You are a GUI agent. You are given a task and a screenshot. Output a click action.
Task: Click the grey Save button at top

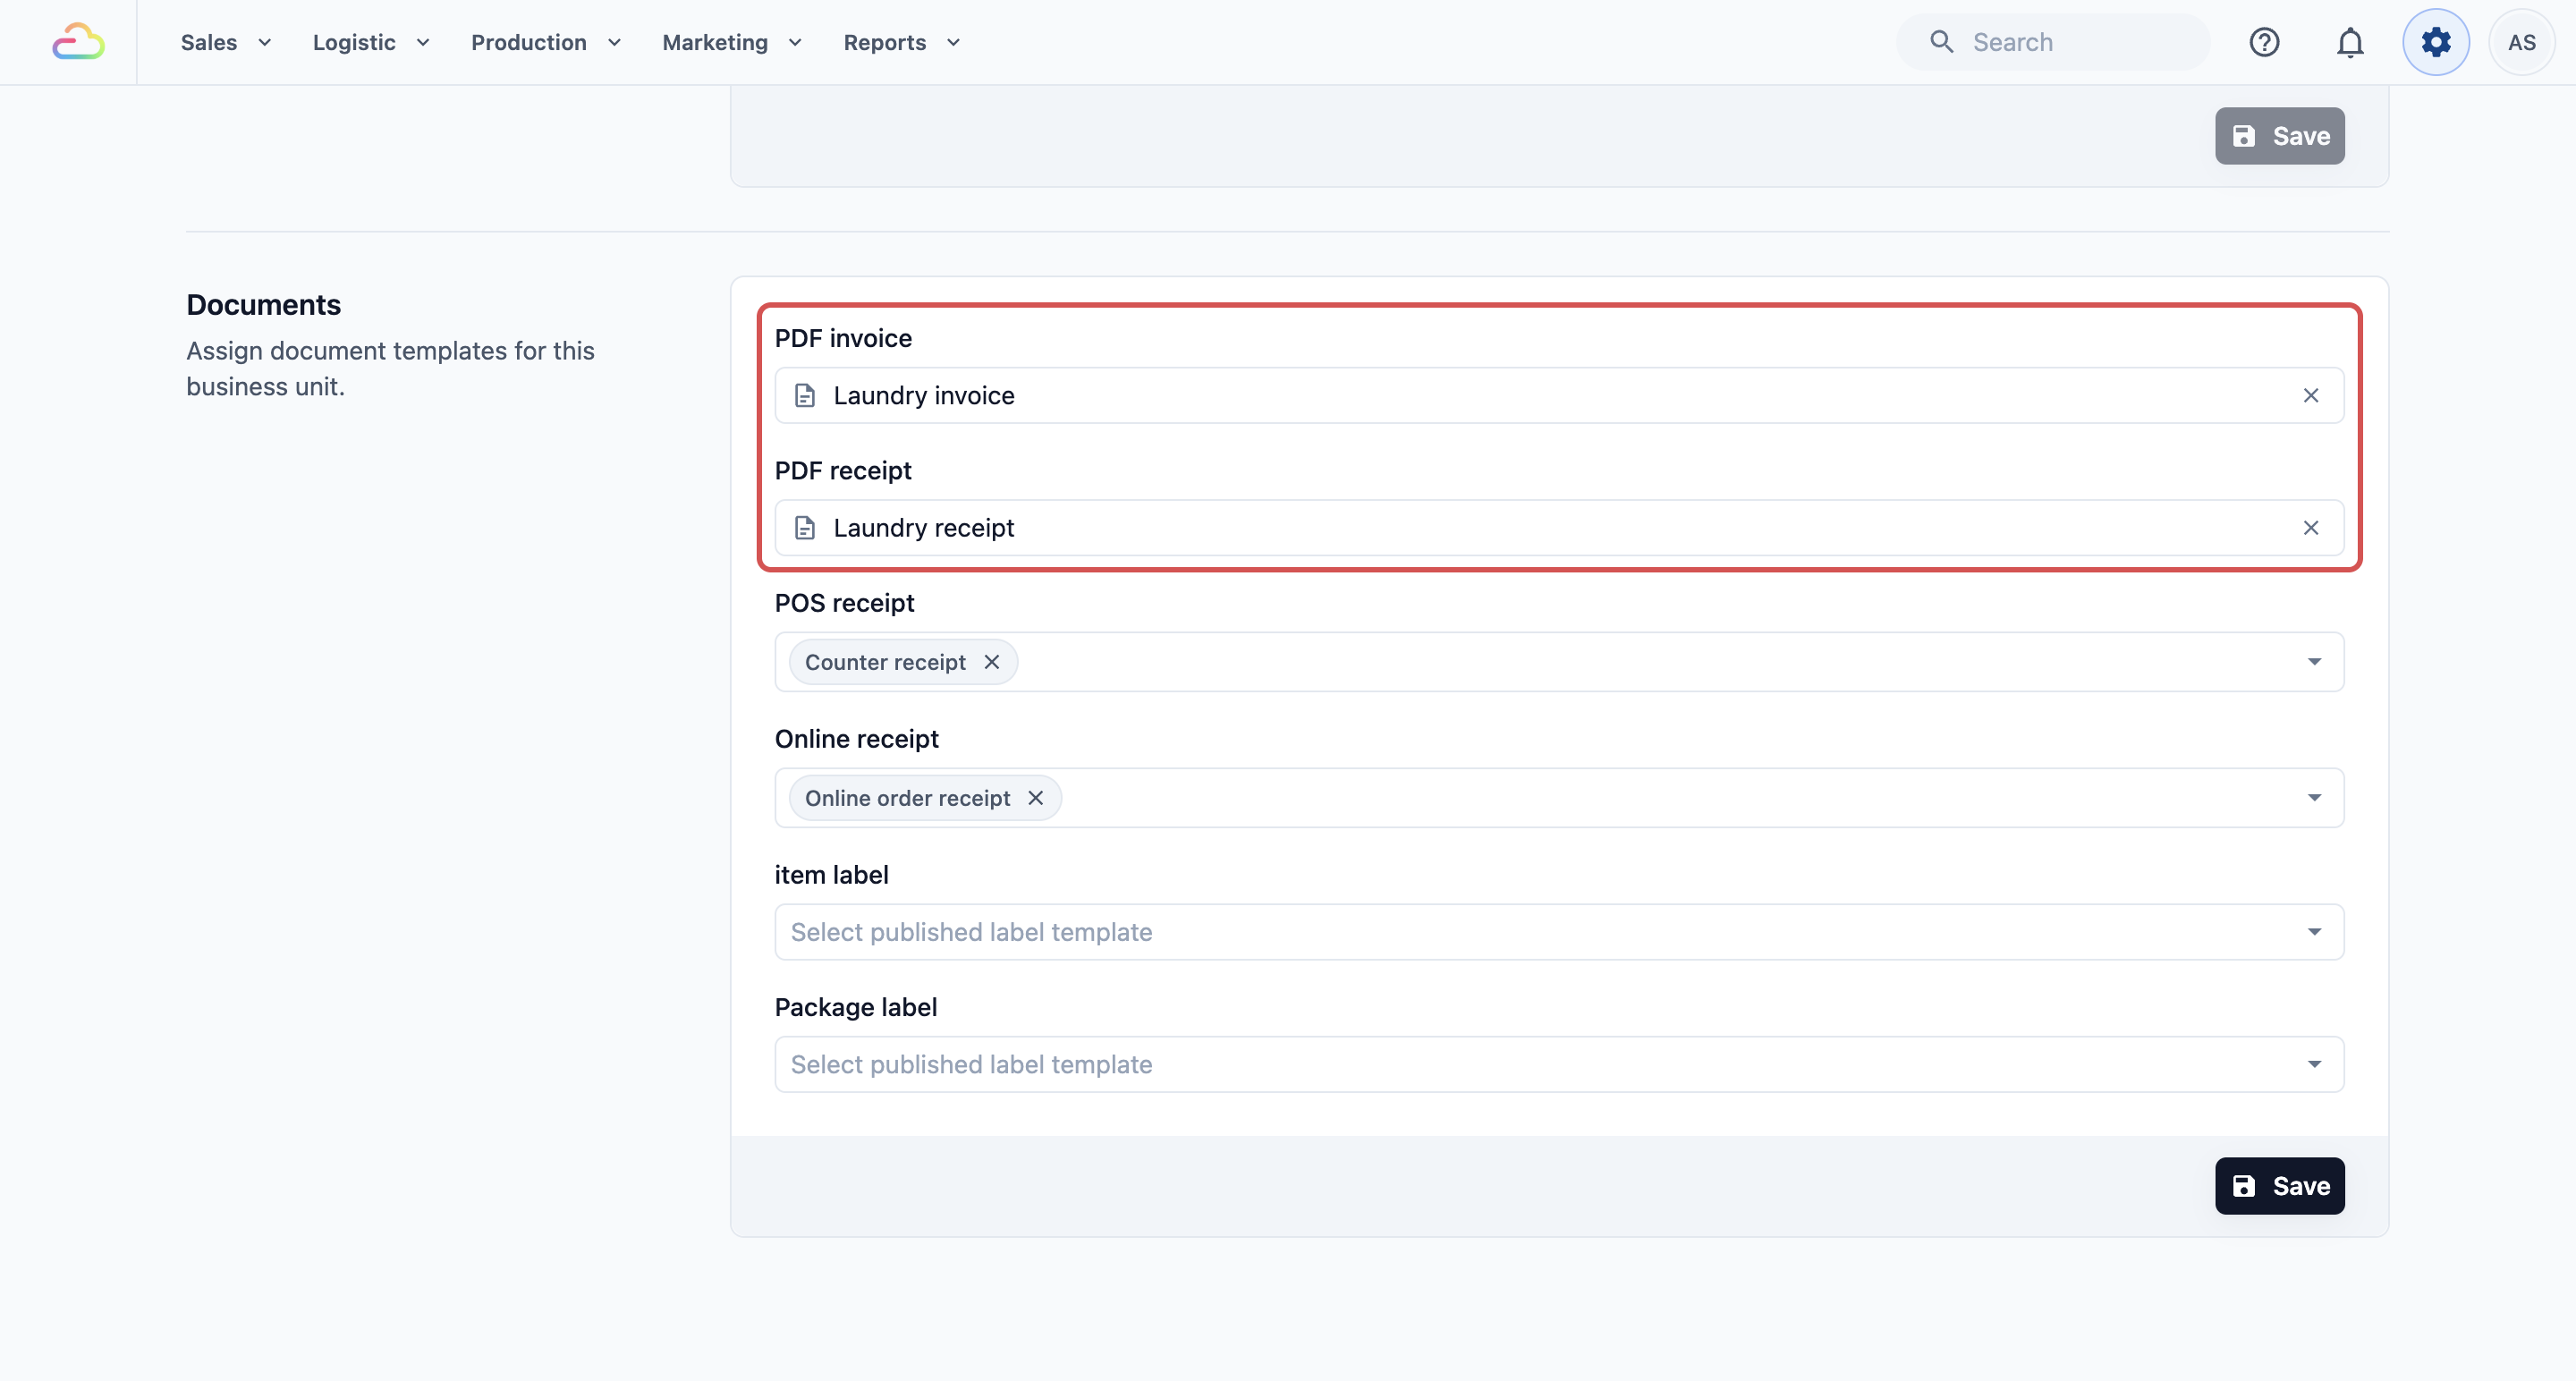click(2280, 136)
